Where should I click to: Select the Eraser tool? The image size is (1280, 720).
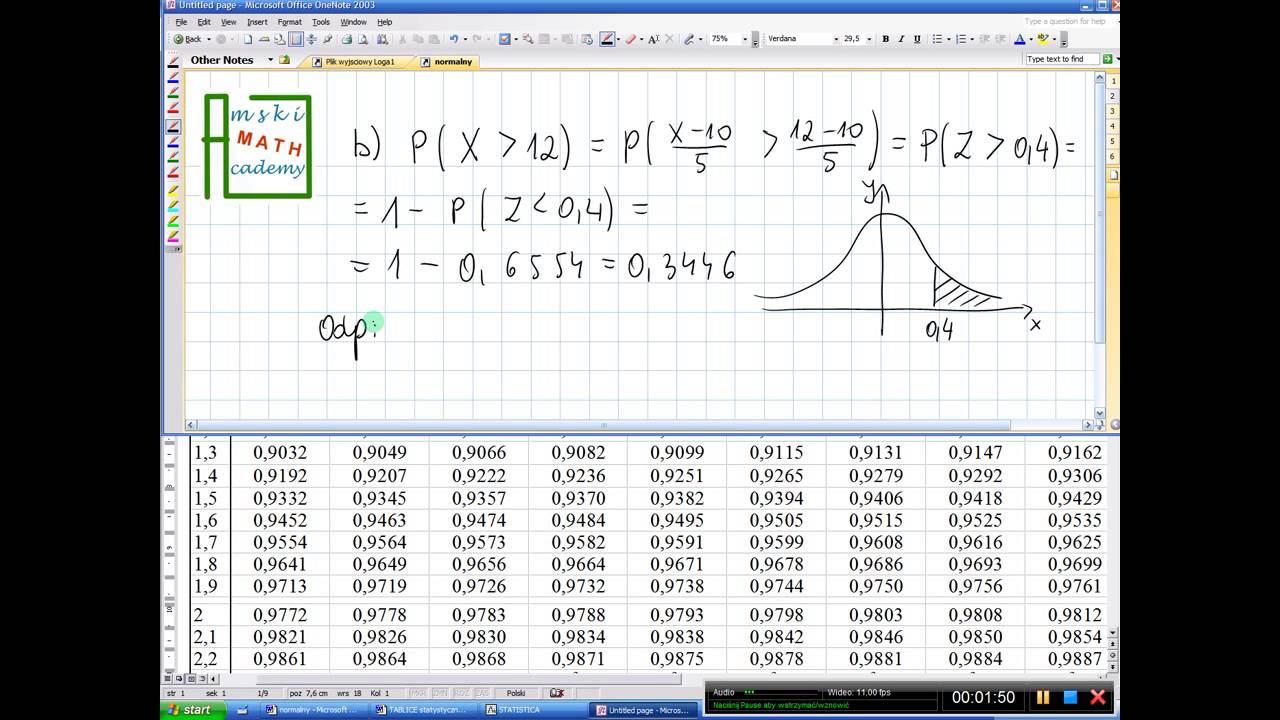click(630, 39)
